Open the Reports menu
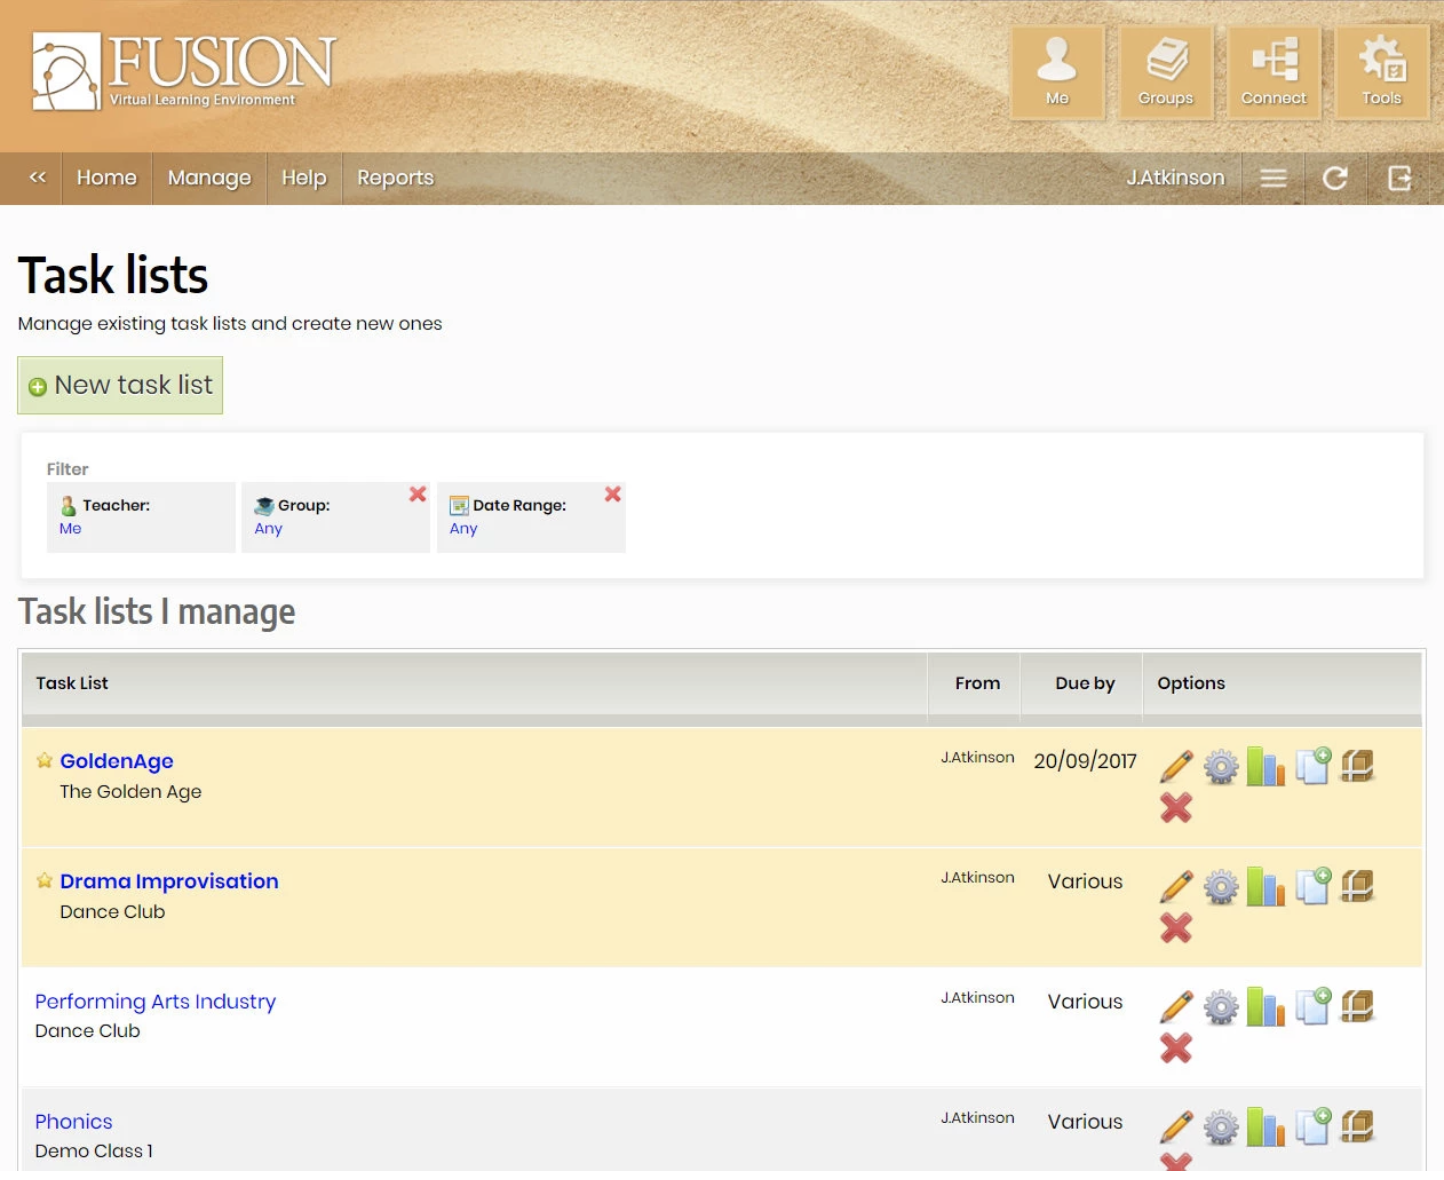The height and width of the screenshot is (1180, 1444). click(395, 178)
